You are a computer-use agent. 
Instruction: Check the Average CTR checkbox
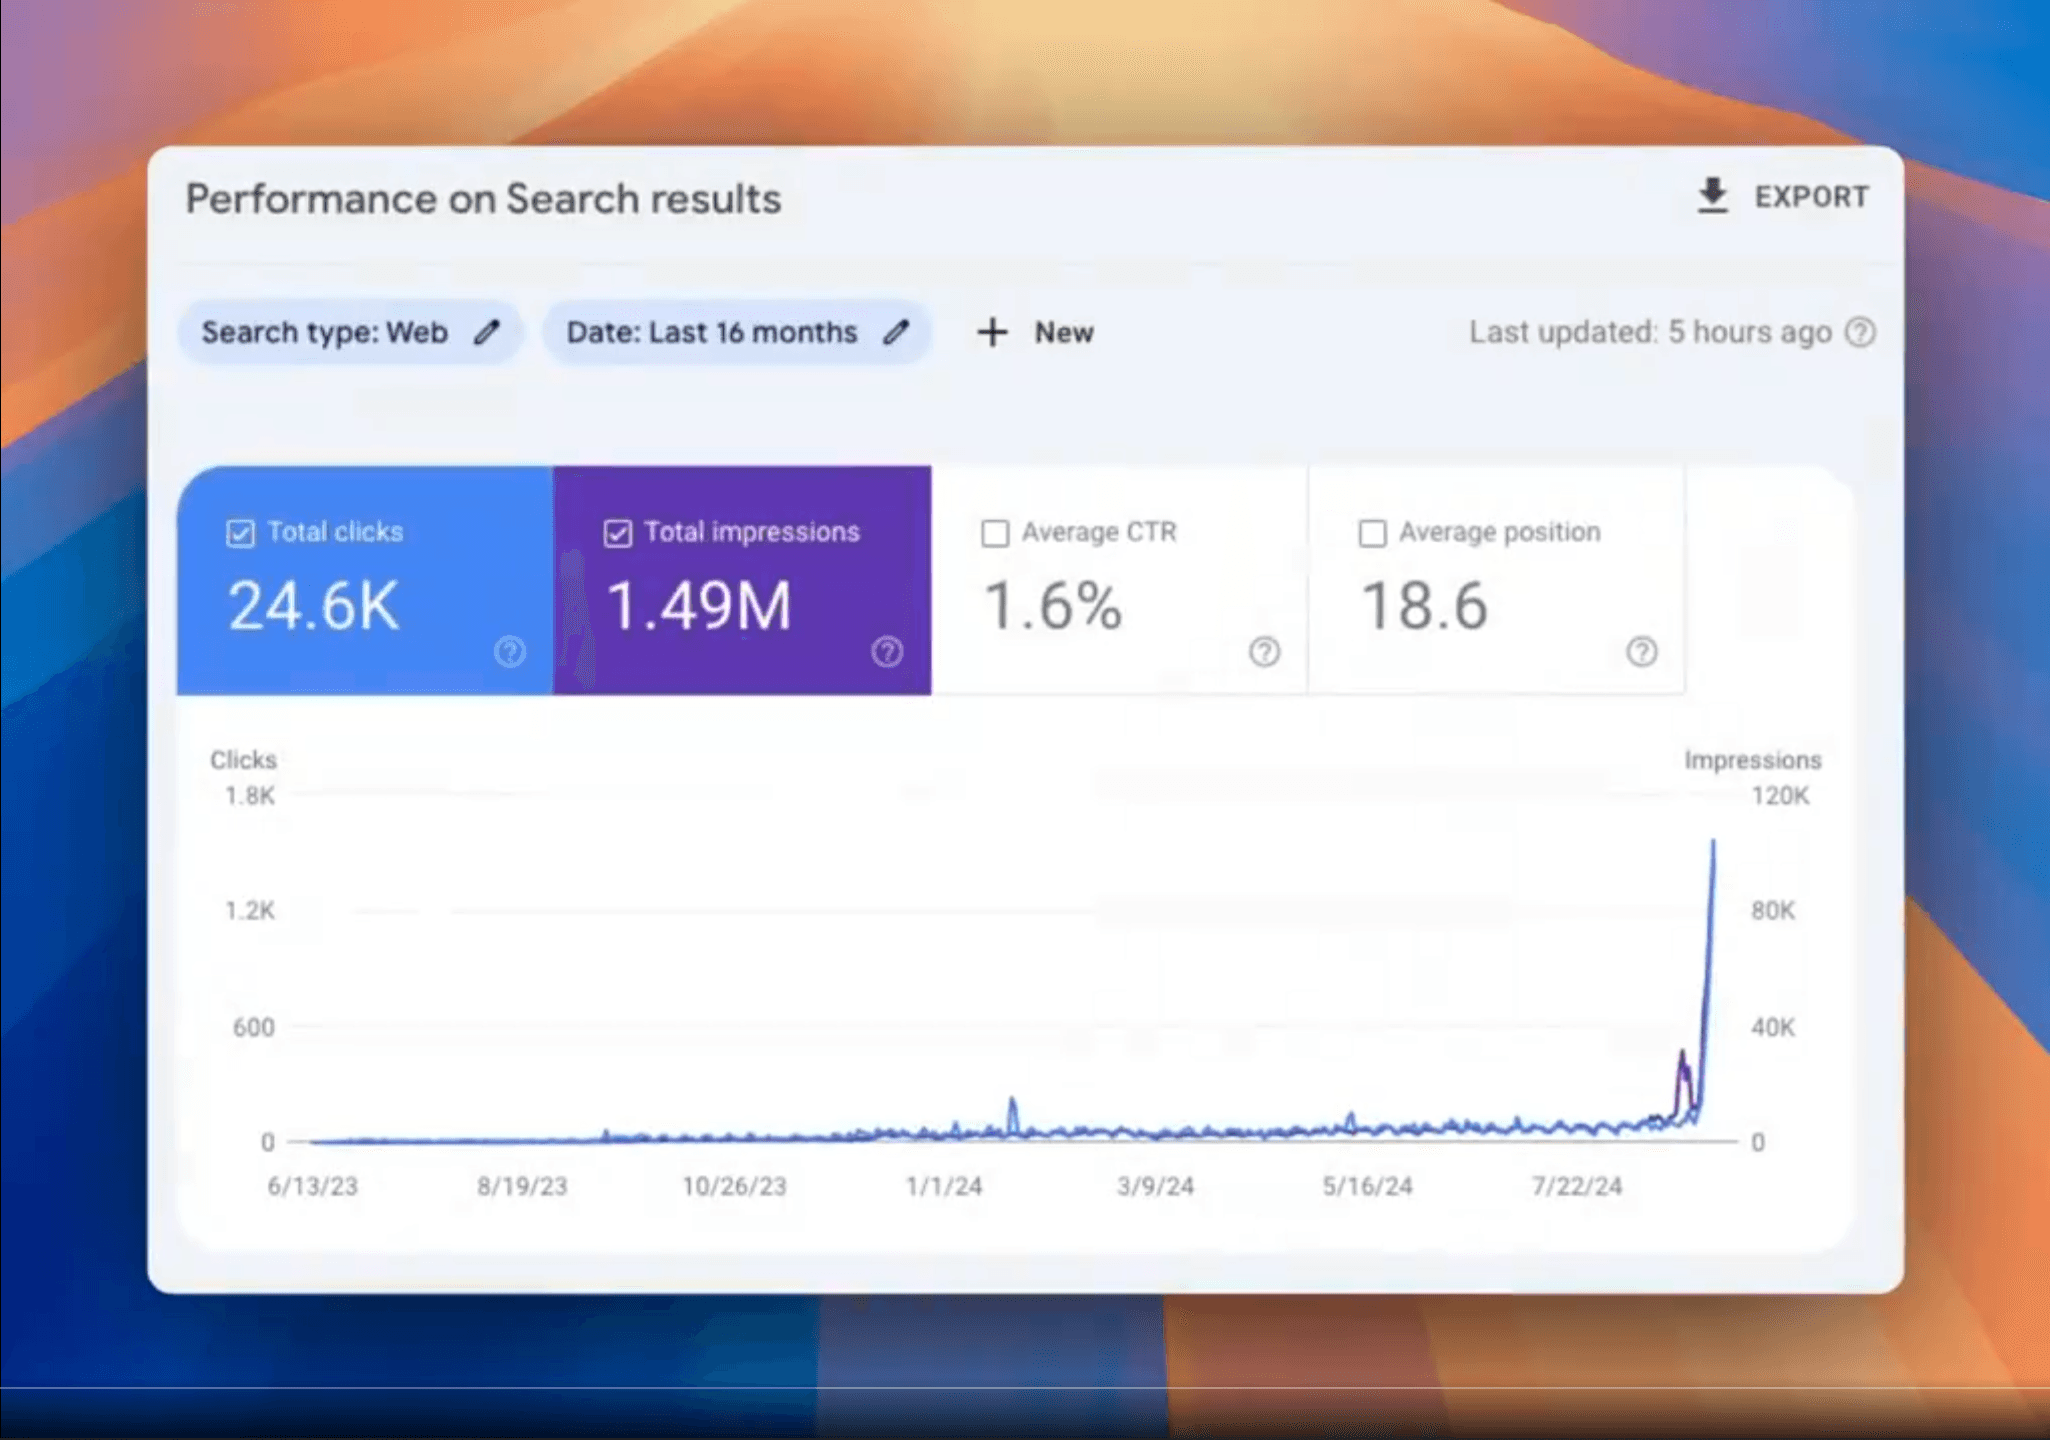coord(995,533)
